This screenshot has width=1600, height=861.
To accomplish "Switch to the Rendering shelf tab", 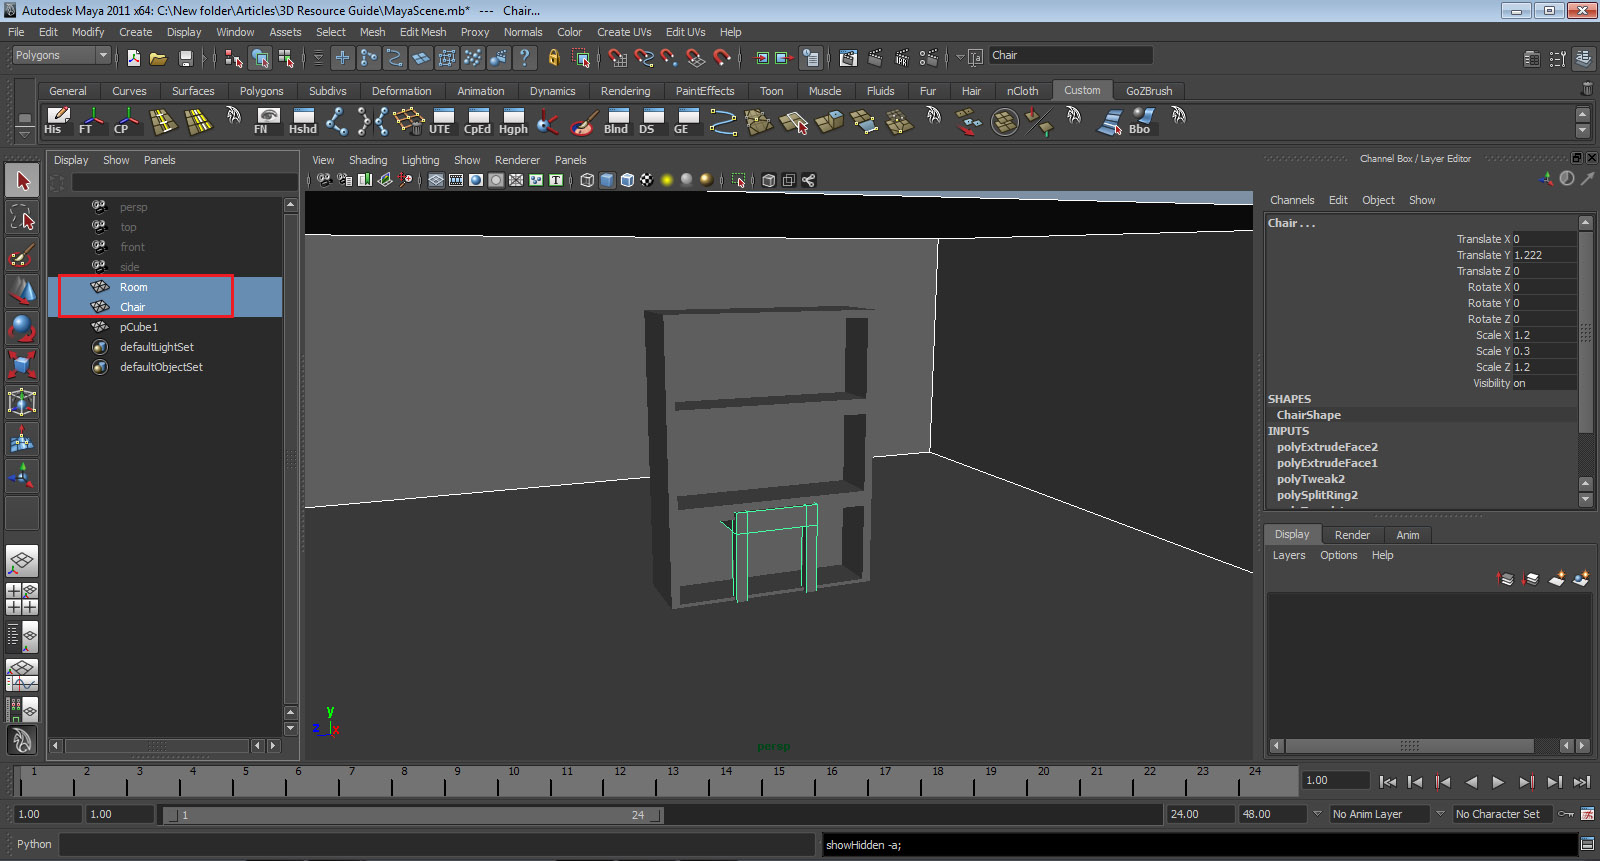I will pos(625,91).
